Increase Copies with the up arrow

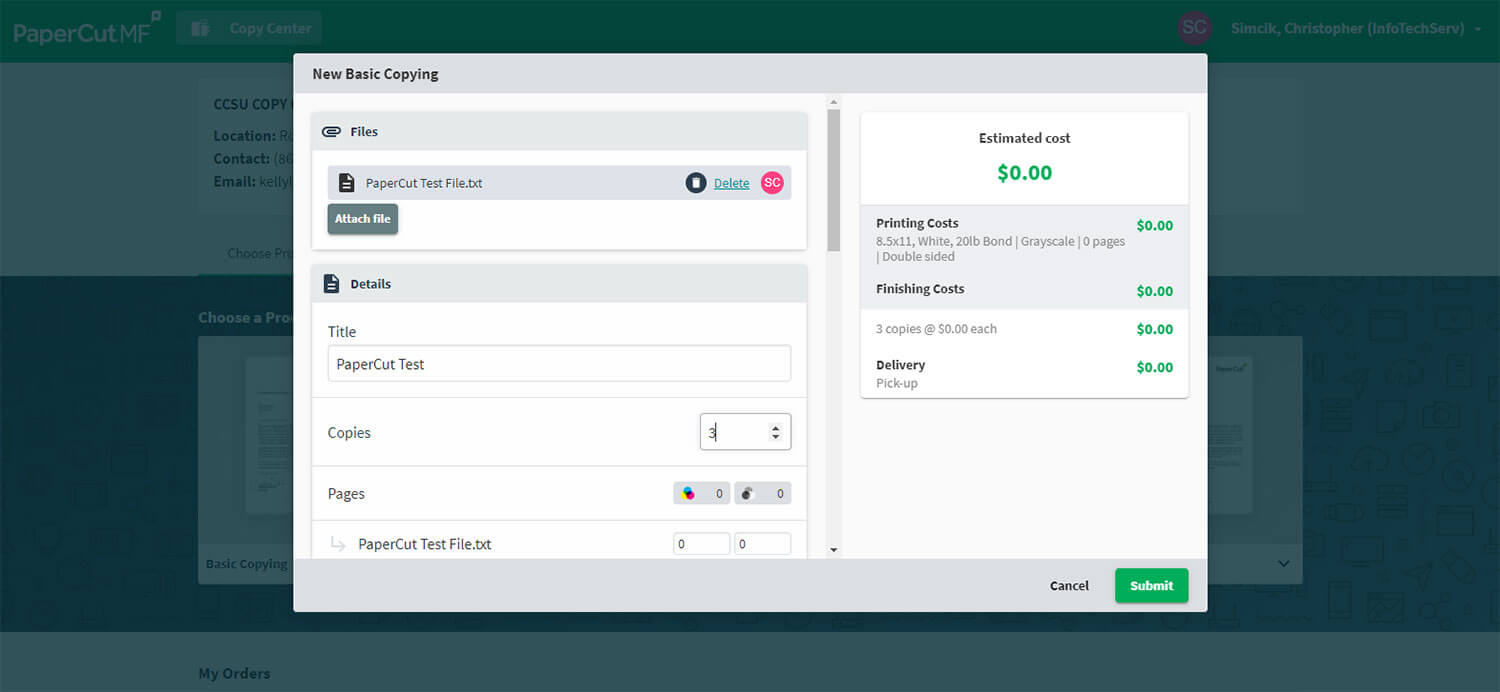[x=775, y=428]
